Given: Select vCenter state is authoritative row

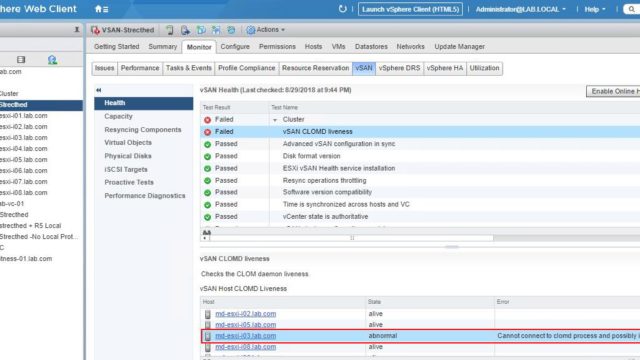Looking at the screenshot, I should point(420,217).
